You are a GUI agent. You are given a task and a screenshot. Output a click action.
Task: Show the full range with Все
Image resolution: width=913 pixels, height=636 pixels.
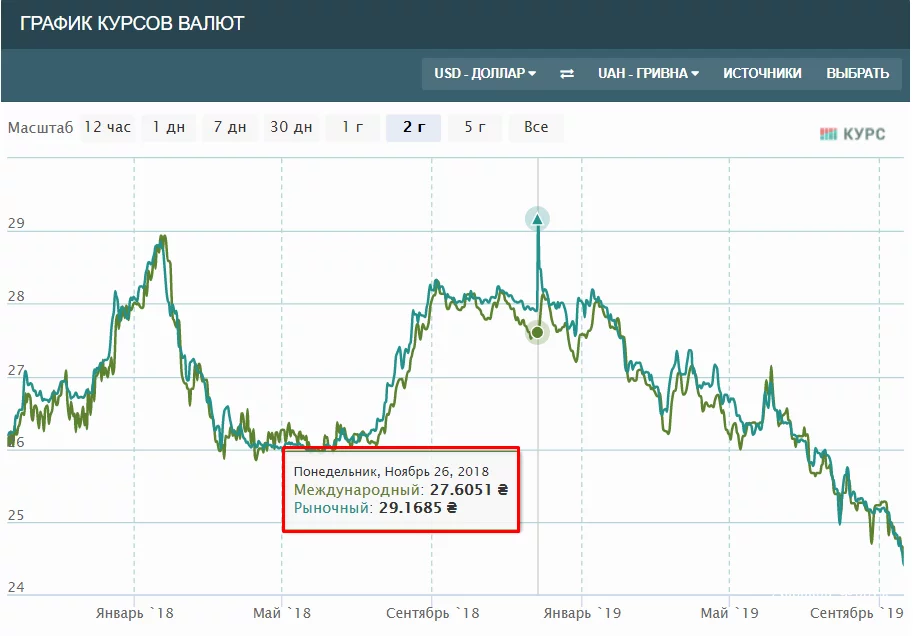coord(536,128)
